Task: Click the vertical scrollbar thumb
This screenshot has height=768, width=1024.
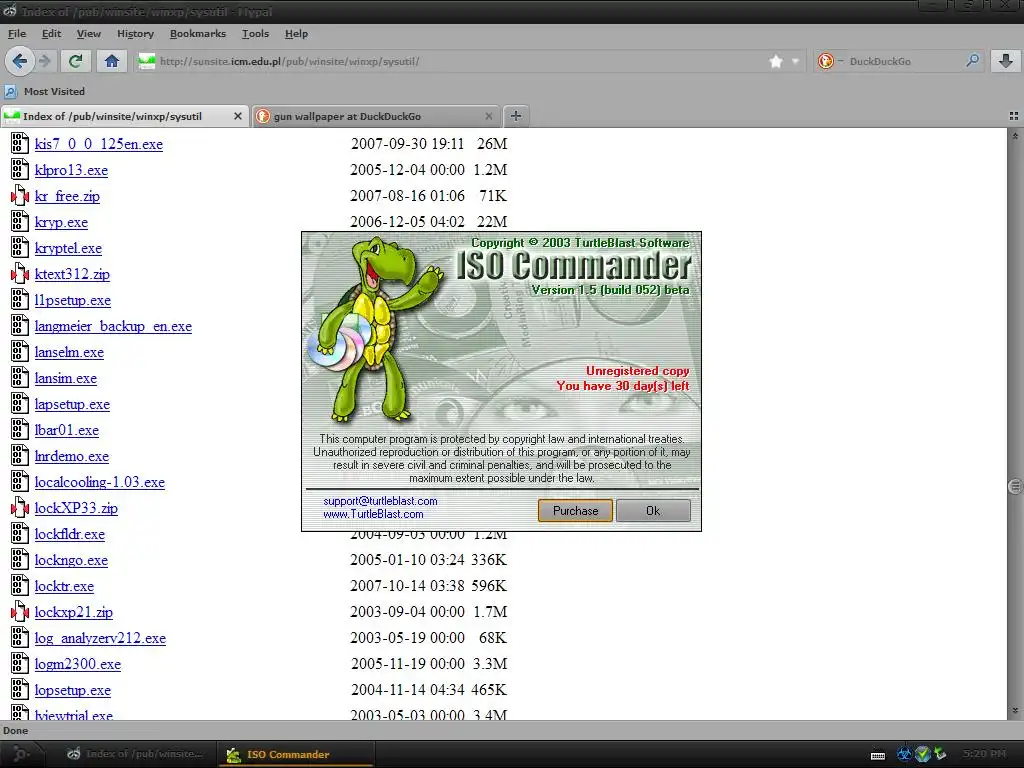Action: click(x=1015, y=487)
